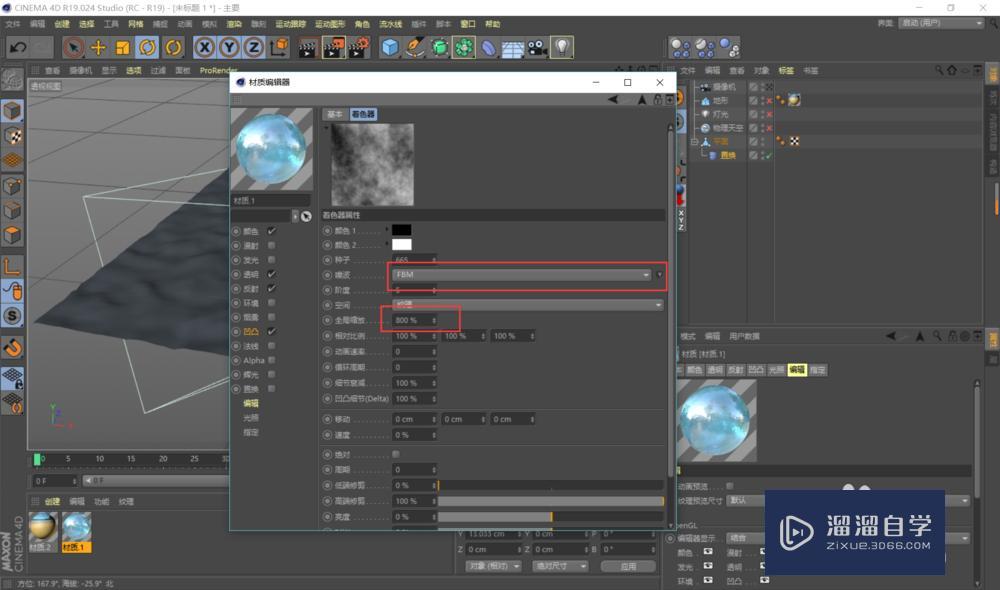Select 材质 2 thumbnail in material manager

click(43, 531)
